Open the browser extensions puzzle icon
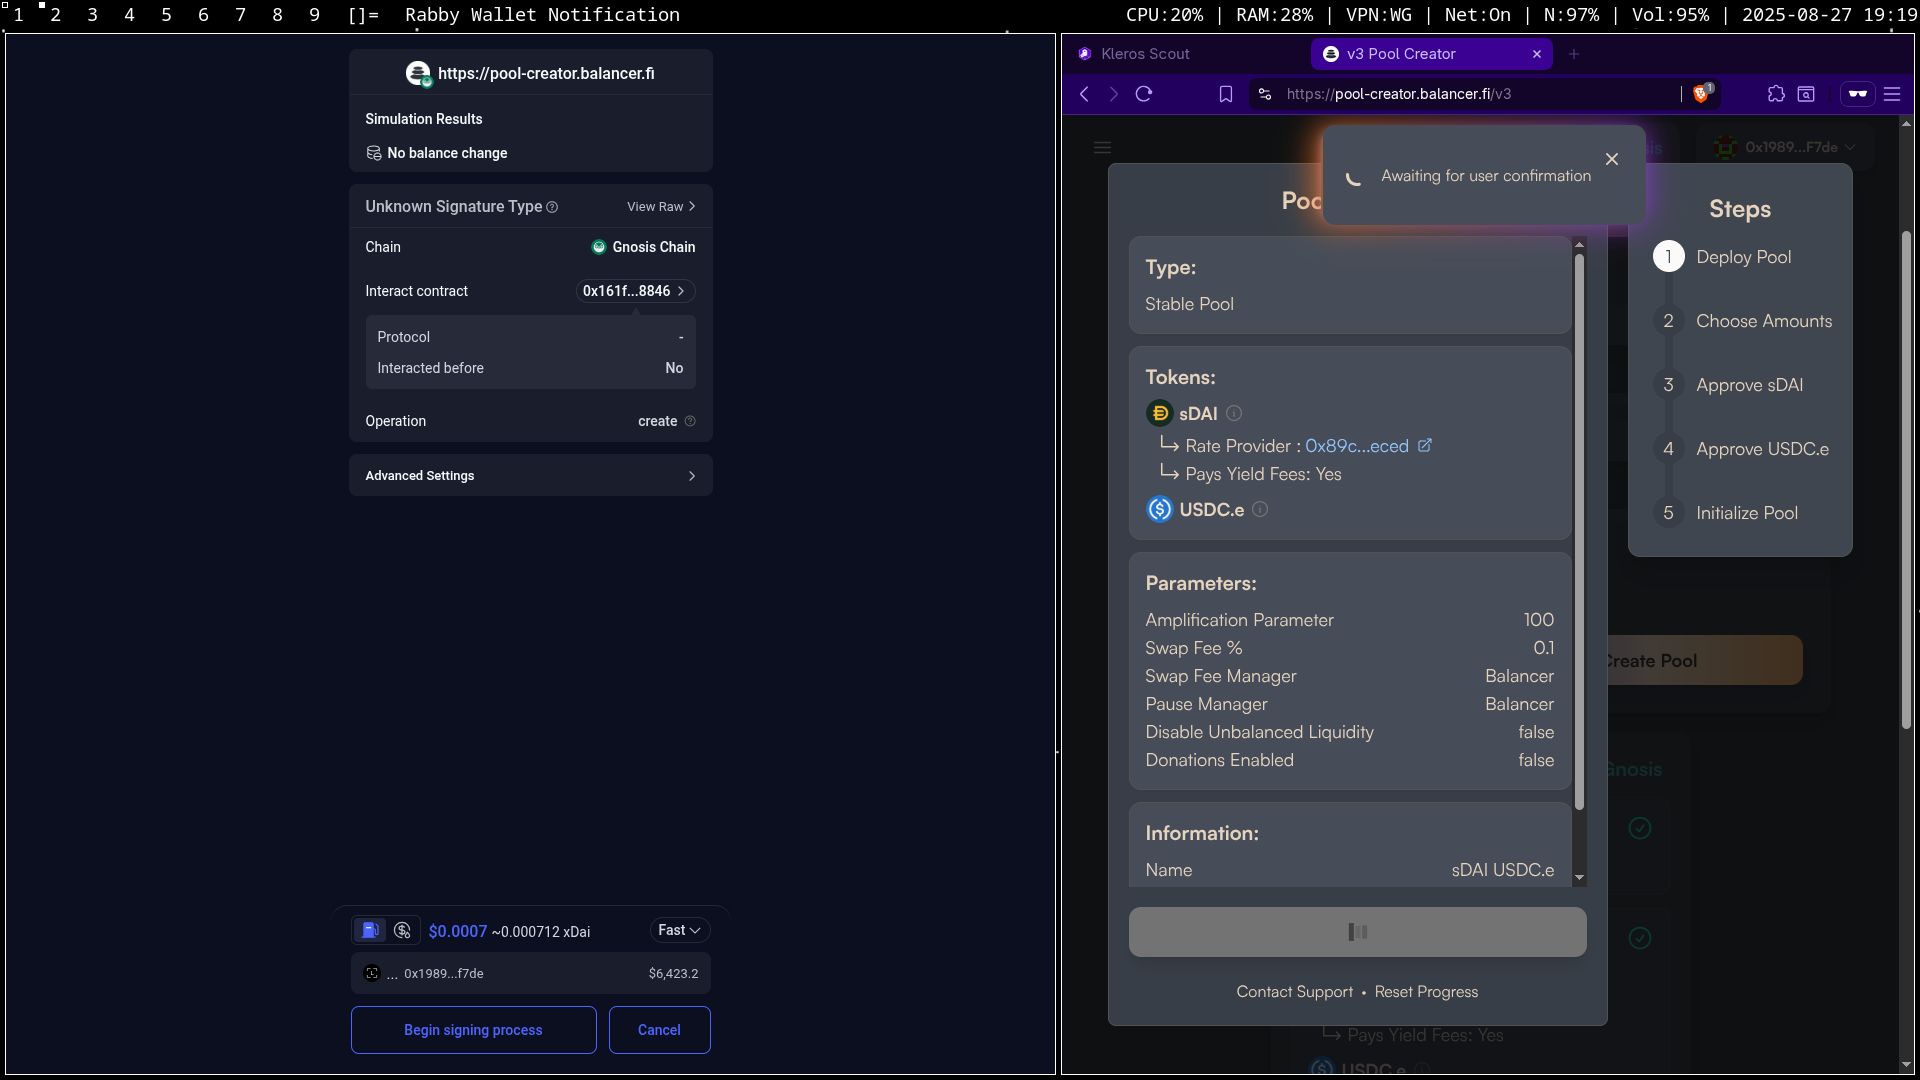This screenshot has width=1920, height=1080. [1776, 94]
